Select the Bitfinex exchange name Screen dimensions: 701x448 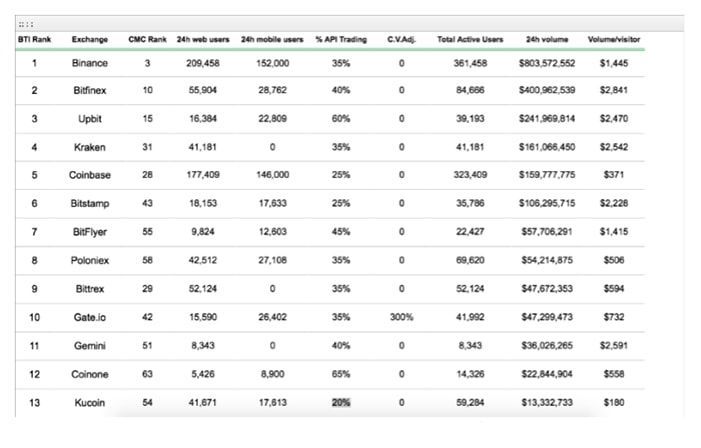[90, 90]
